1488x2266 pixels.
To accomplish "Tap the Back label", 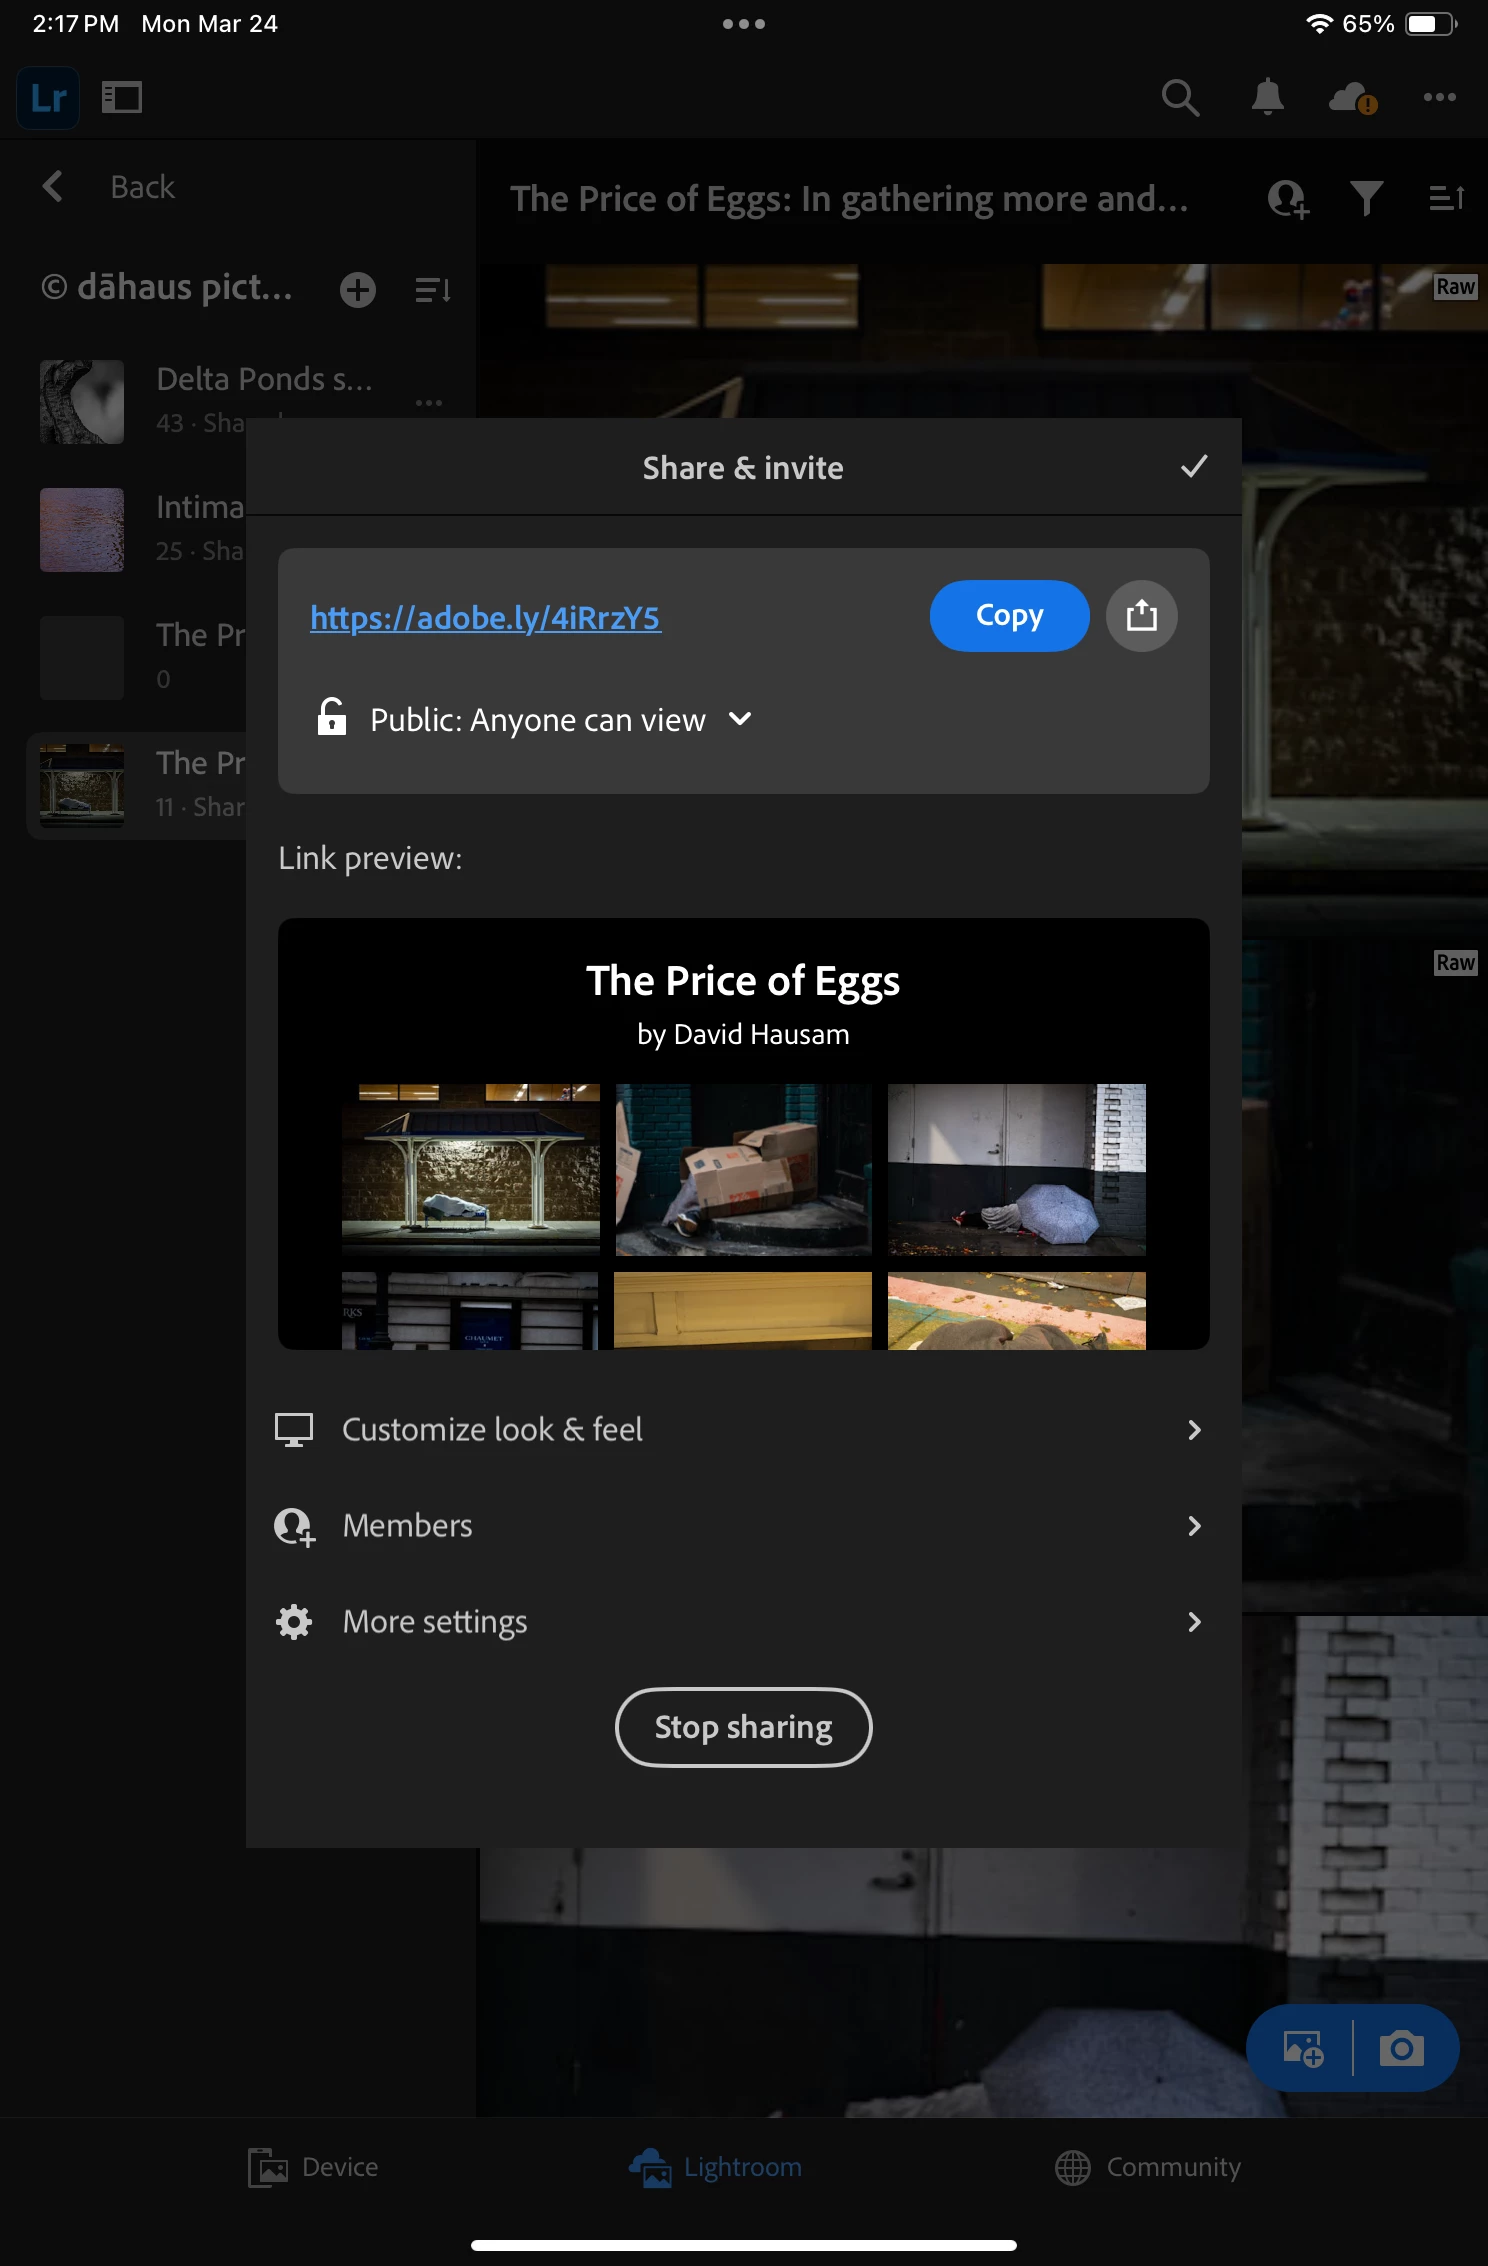I will 143,187.
